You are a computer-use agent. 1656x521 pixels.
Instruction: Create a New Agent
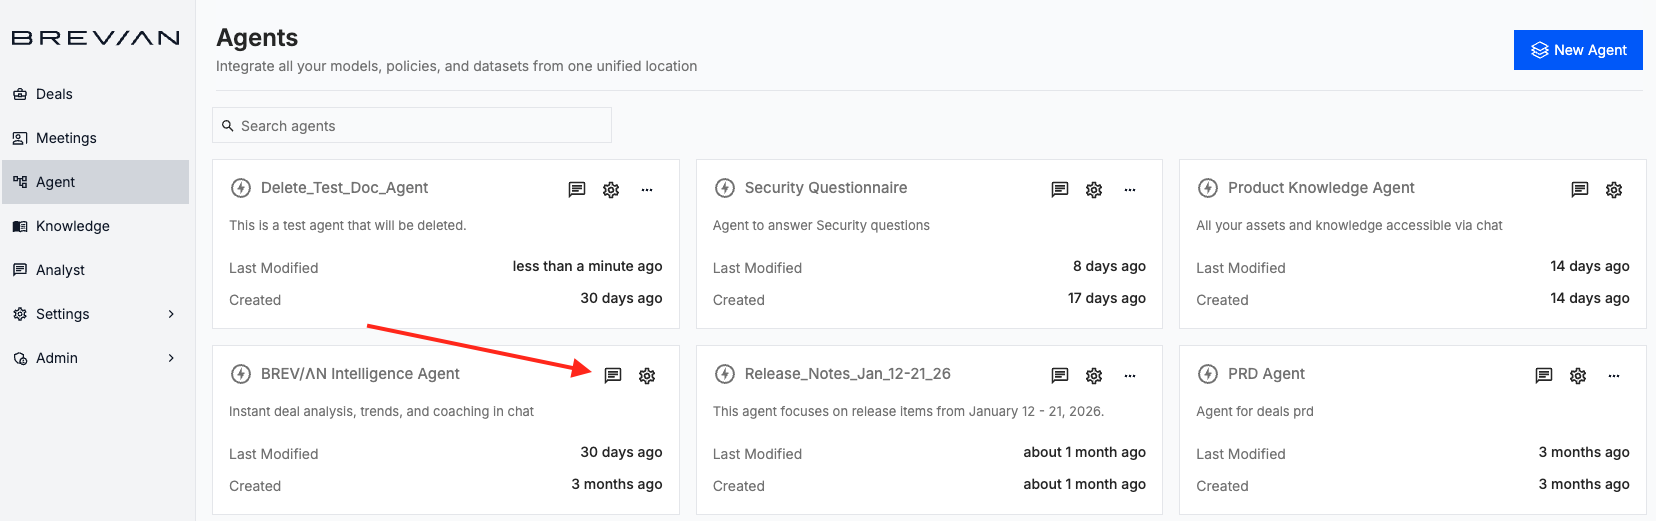(1578, 50)
